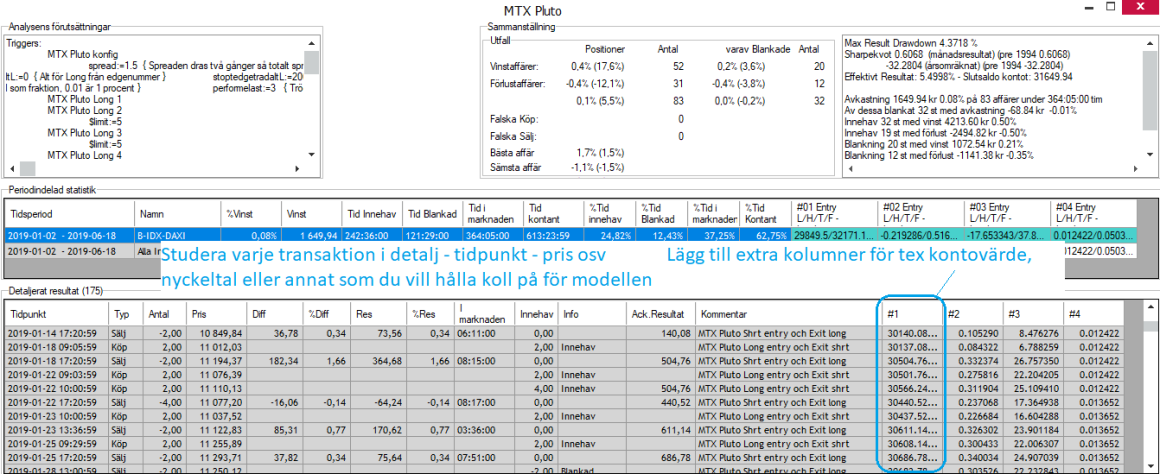The width and height of the screenshot is (1160, 474).
Task: Click the scroll-up arrow in the Triggers text box
Action: pos(311,45)
